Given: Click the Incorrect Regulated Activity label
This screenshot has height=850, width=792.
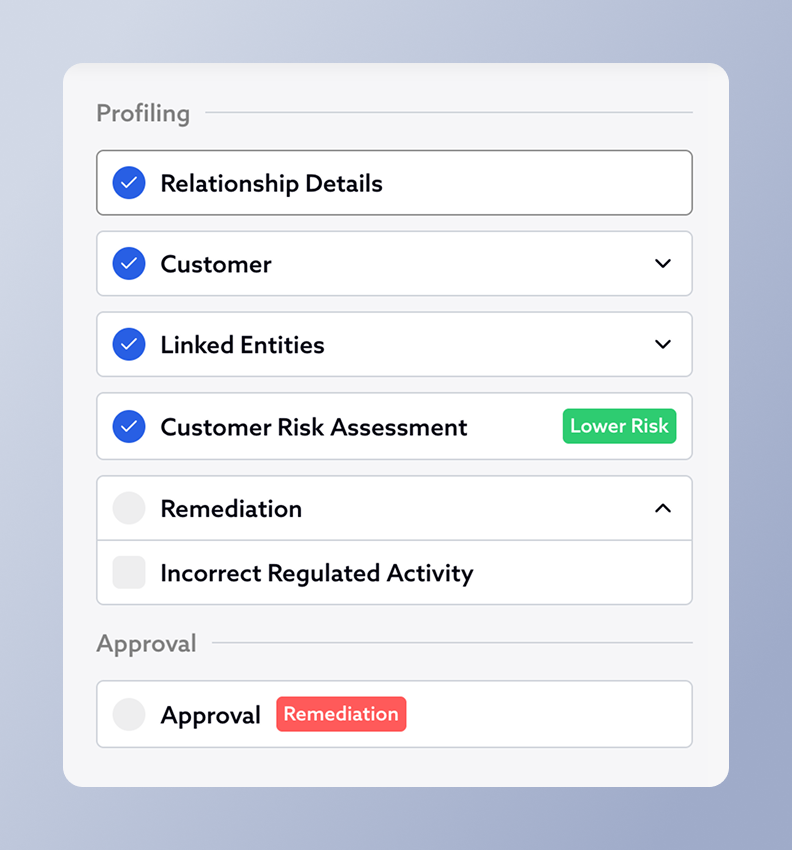Looking at the screenshot, I should pos(316,573).
